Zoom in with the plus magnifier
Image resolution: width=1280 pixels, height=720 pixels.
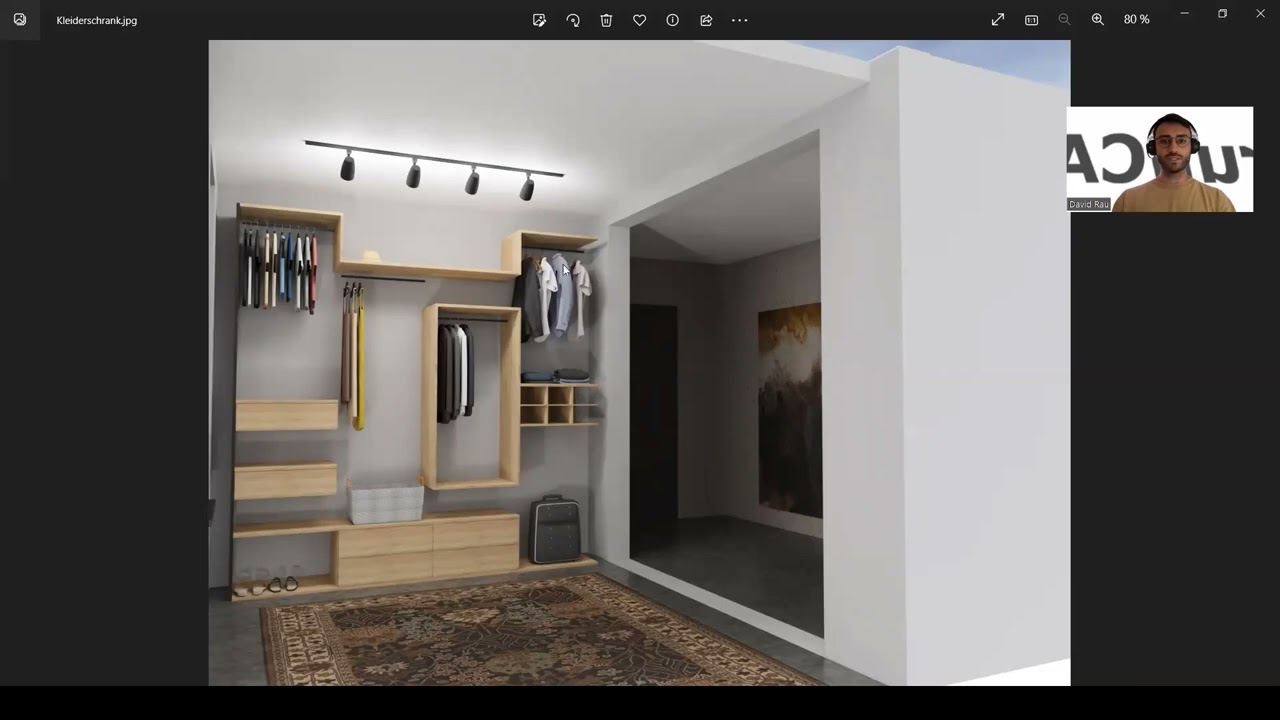[1098, 20]
